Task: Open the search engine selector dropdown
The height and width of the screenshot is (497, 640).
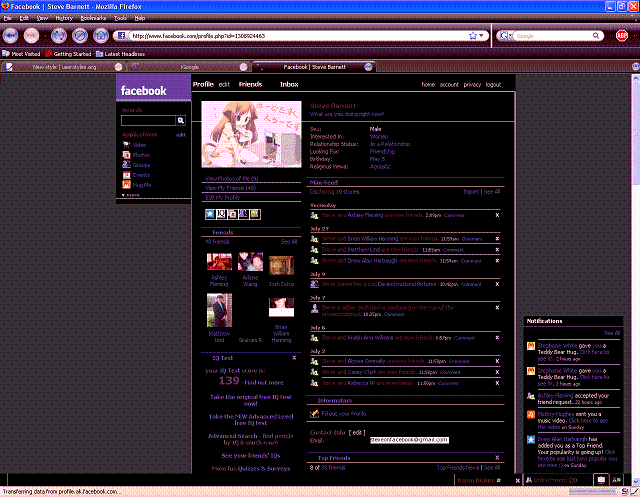Action: click(x=504, y=36)
